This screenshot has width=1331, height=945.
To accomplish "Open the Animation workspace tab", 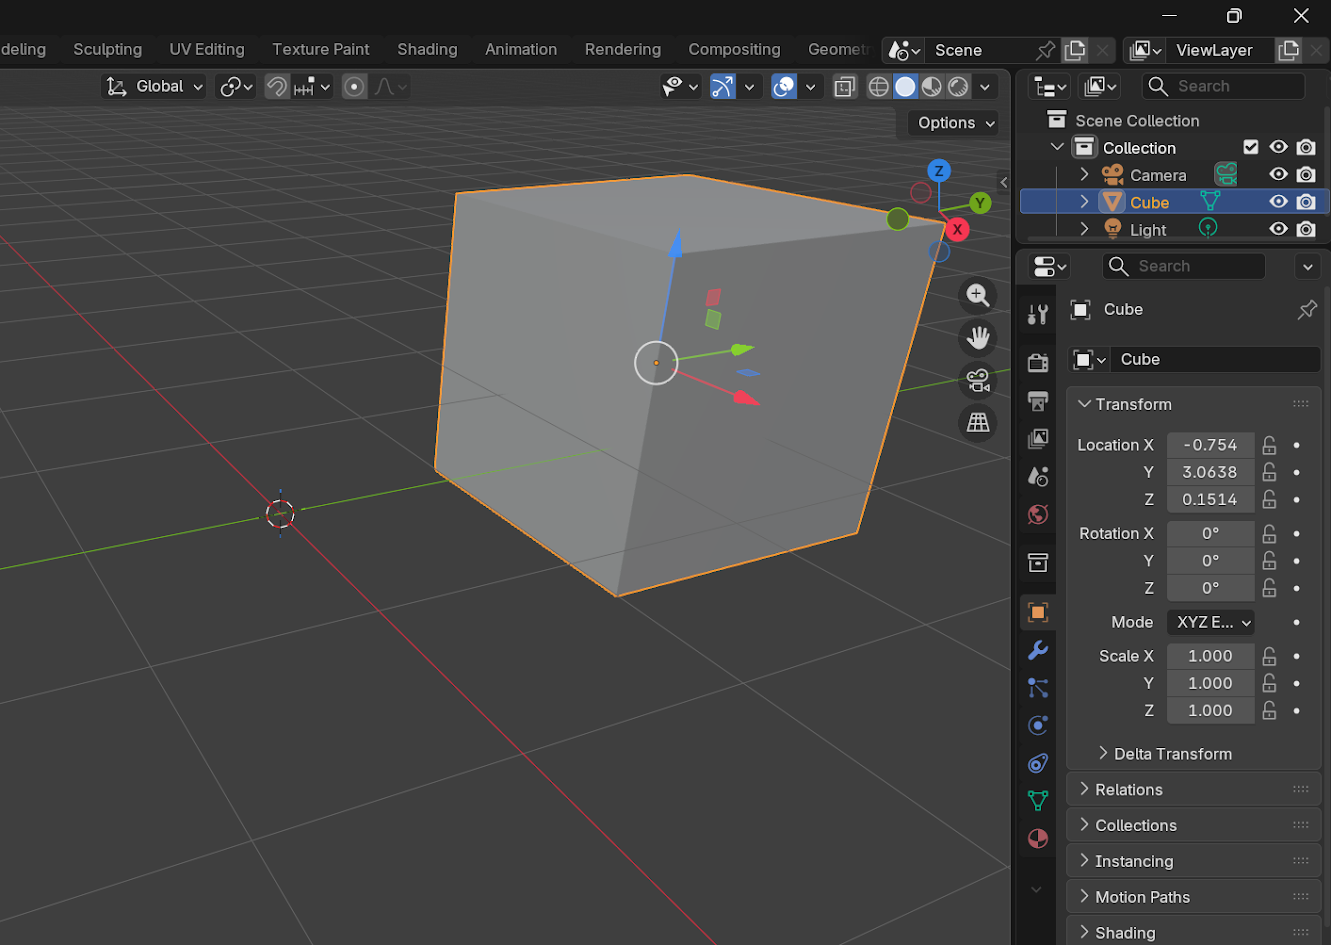I will [x=521, y=49].
